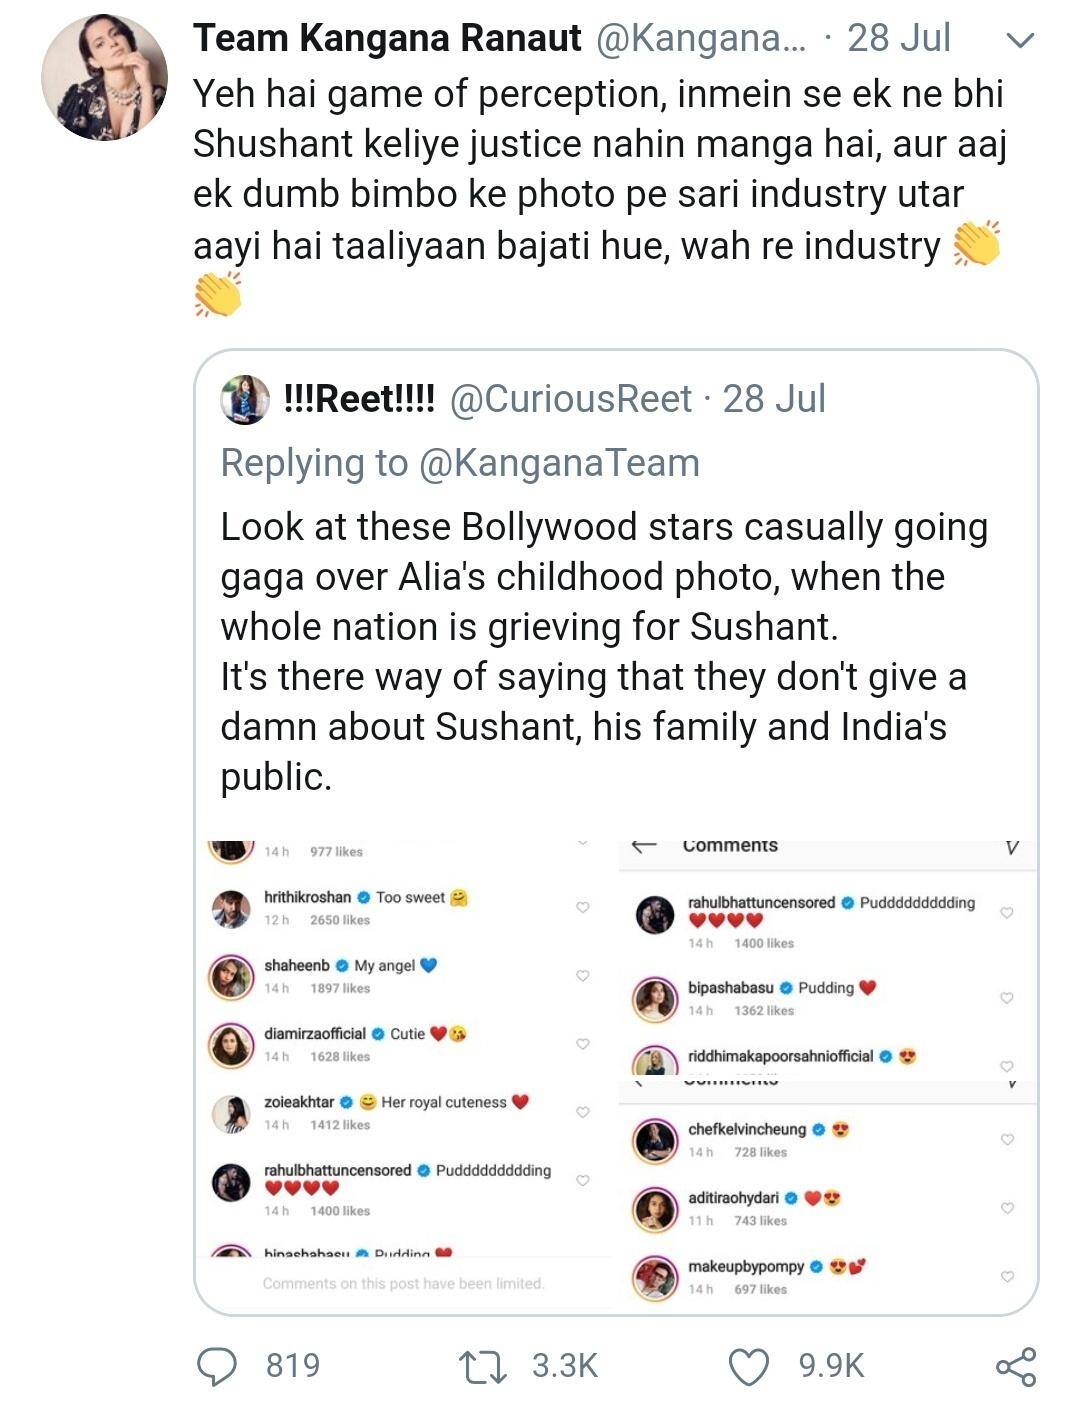Viewport: 1080px width, 1405px height.
Task: Open the @CuriousReet handle in quoted tweet
Action: click(570, 399)
